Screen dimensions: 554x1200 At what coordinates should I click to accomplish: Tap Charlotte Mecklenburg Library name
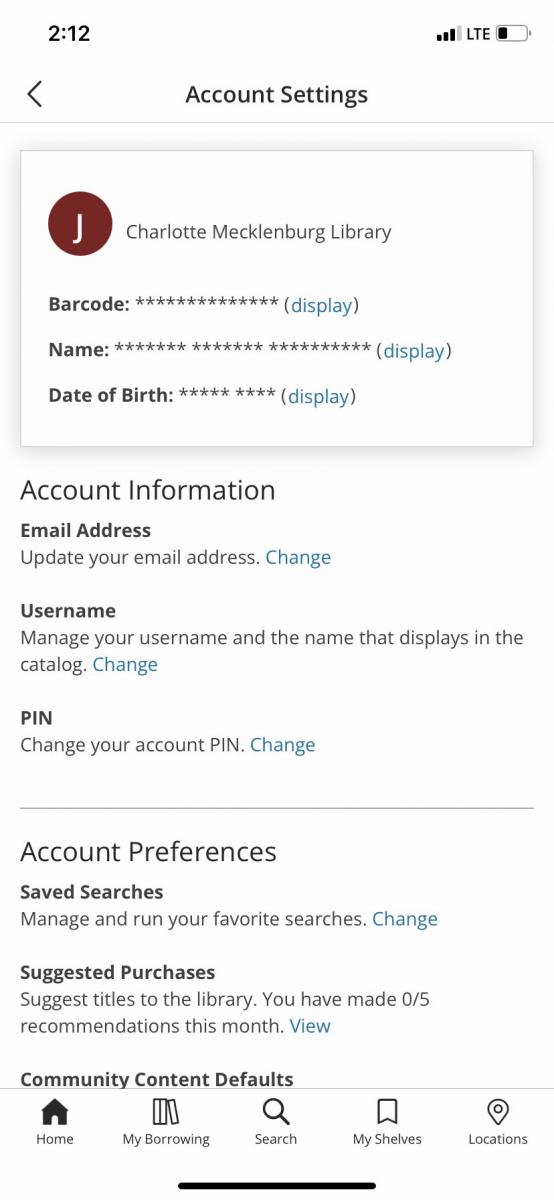pos(259,232)
